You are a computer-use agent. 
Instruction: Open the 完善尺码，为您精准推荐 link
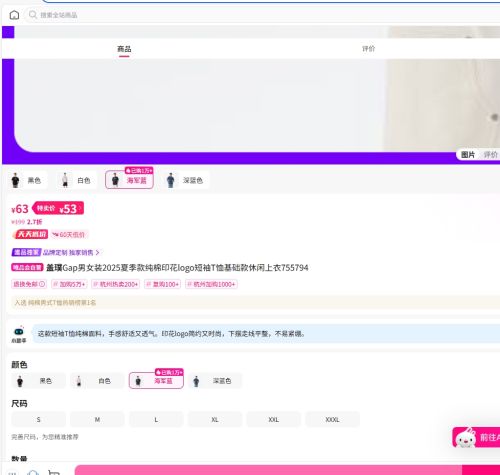[x=45, y=437]
